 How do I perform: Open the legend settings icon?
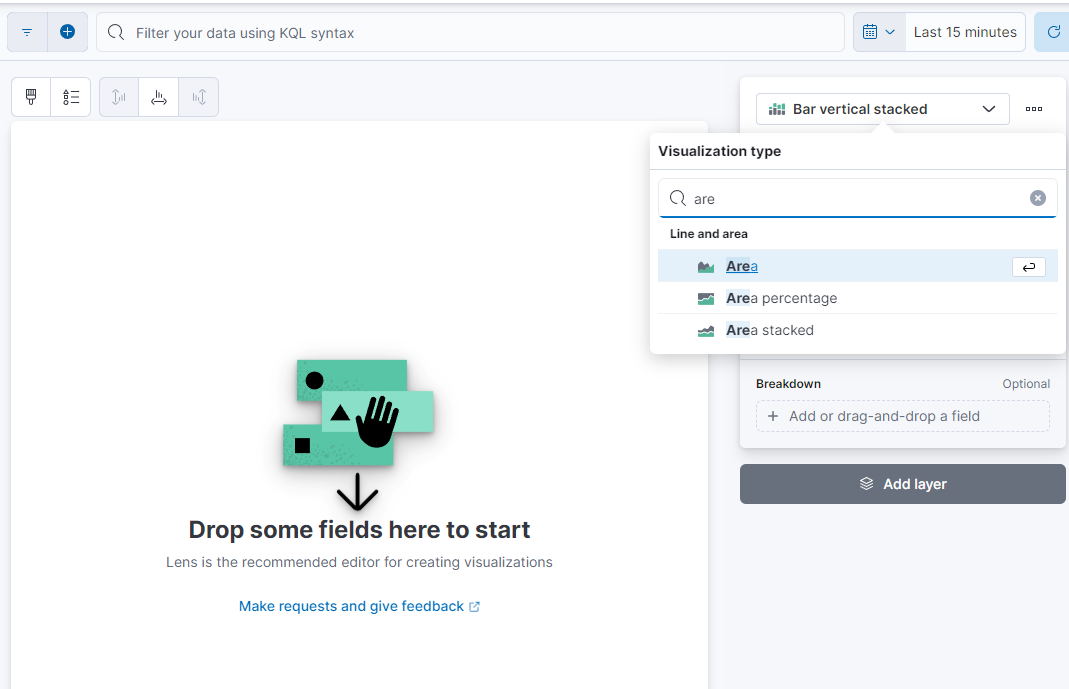click(x=71, y=96)
